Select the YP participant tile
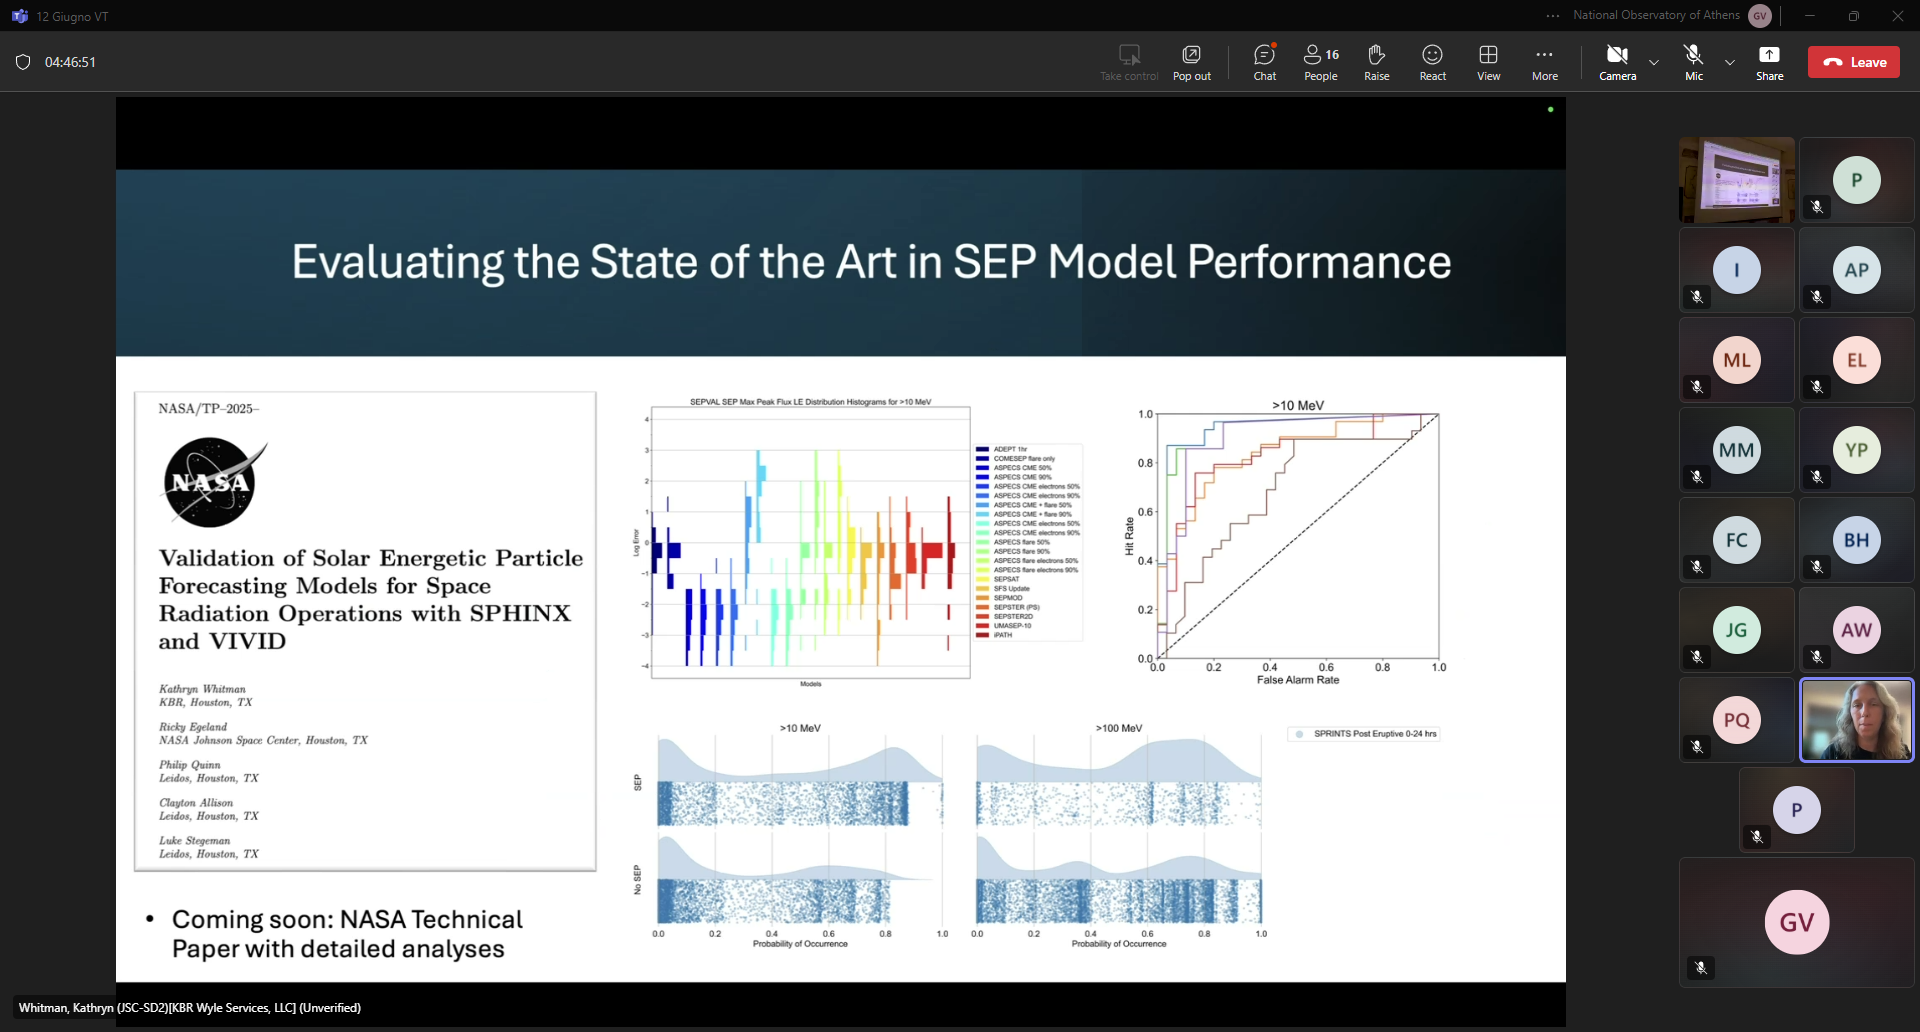The height and width of the screenshot is (1032, 1920). 1857,450
